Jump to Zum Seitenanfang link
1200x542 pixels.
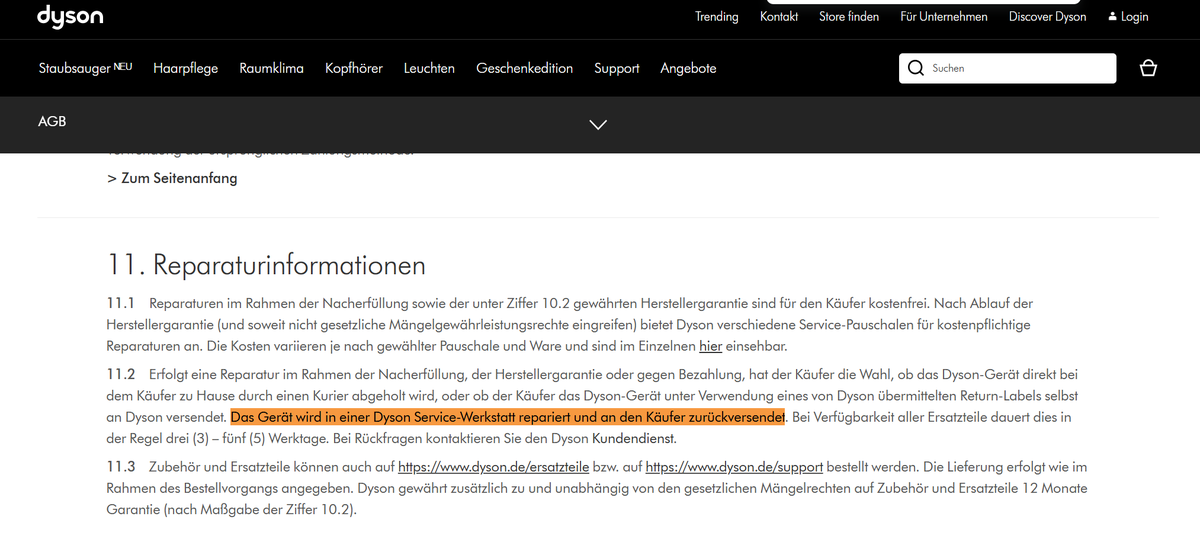click(172, 179)
